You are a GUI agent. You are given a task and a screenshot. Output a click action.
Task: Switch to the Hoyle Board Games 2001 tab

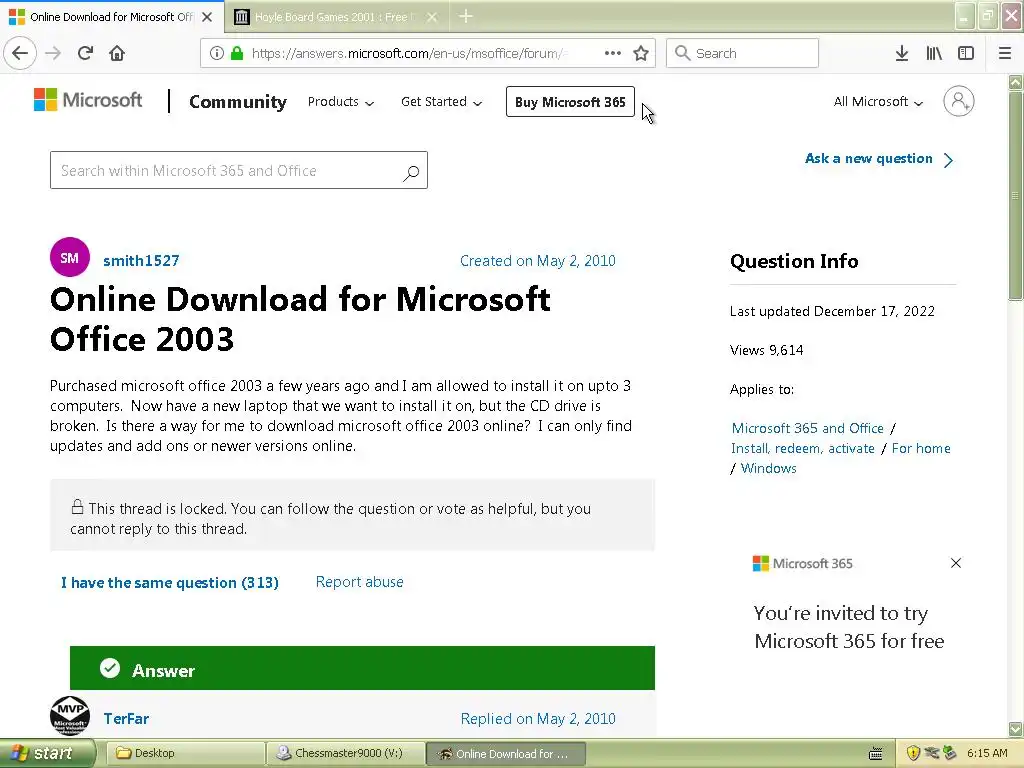[336, 17]
